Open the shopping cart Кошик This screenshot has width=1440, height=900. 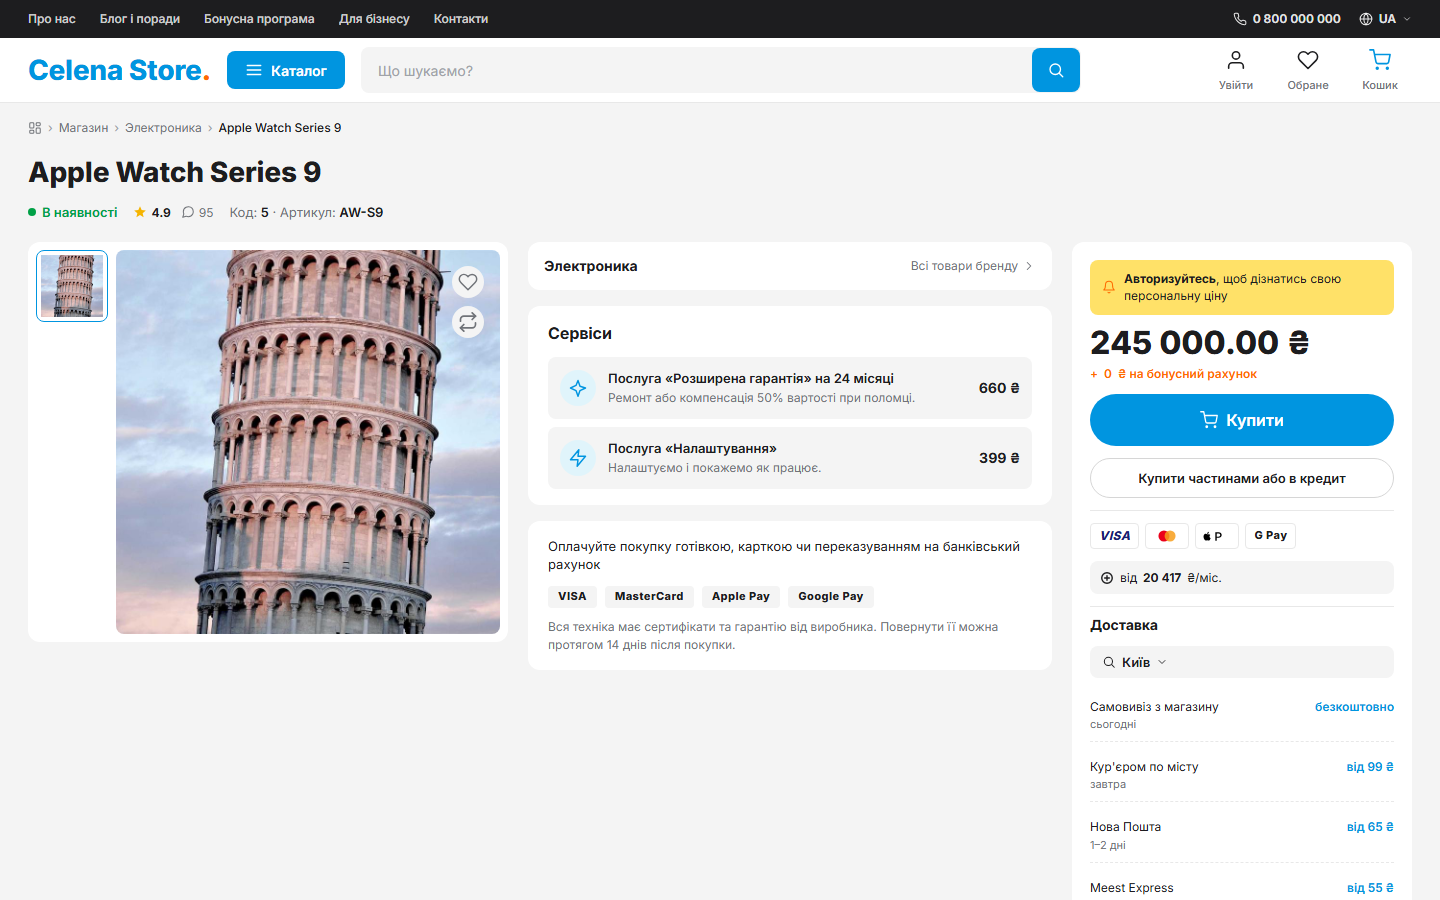(1380, 70)
